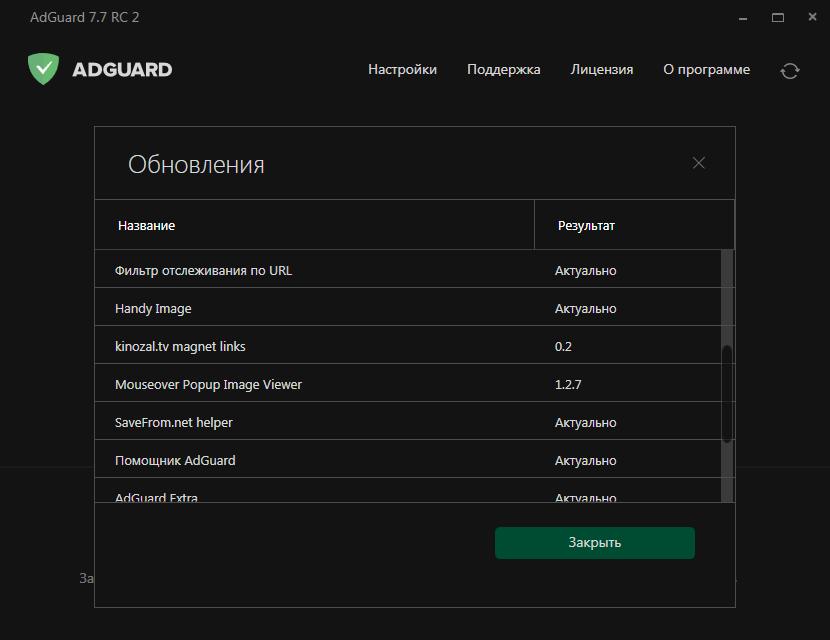Click the Актуально status for Handy Image
The image size is (830, 640).
pyautogui.click(x=586, y=308)
